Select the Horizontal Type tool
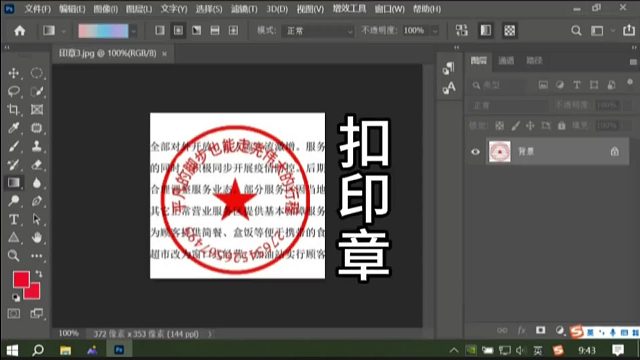 pos(13,219)
